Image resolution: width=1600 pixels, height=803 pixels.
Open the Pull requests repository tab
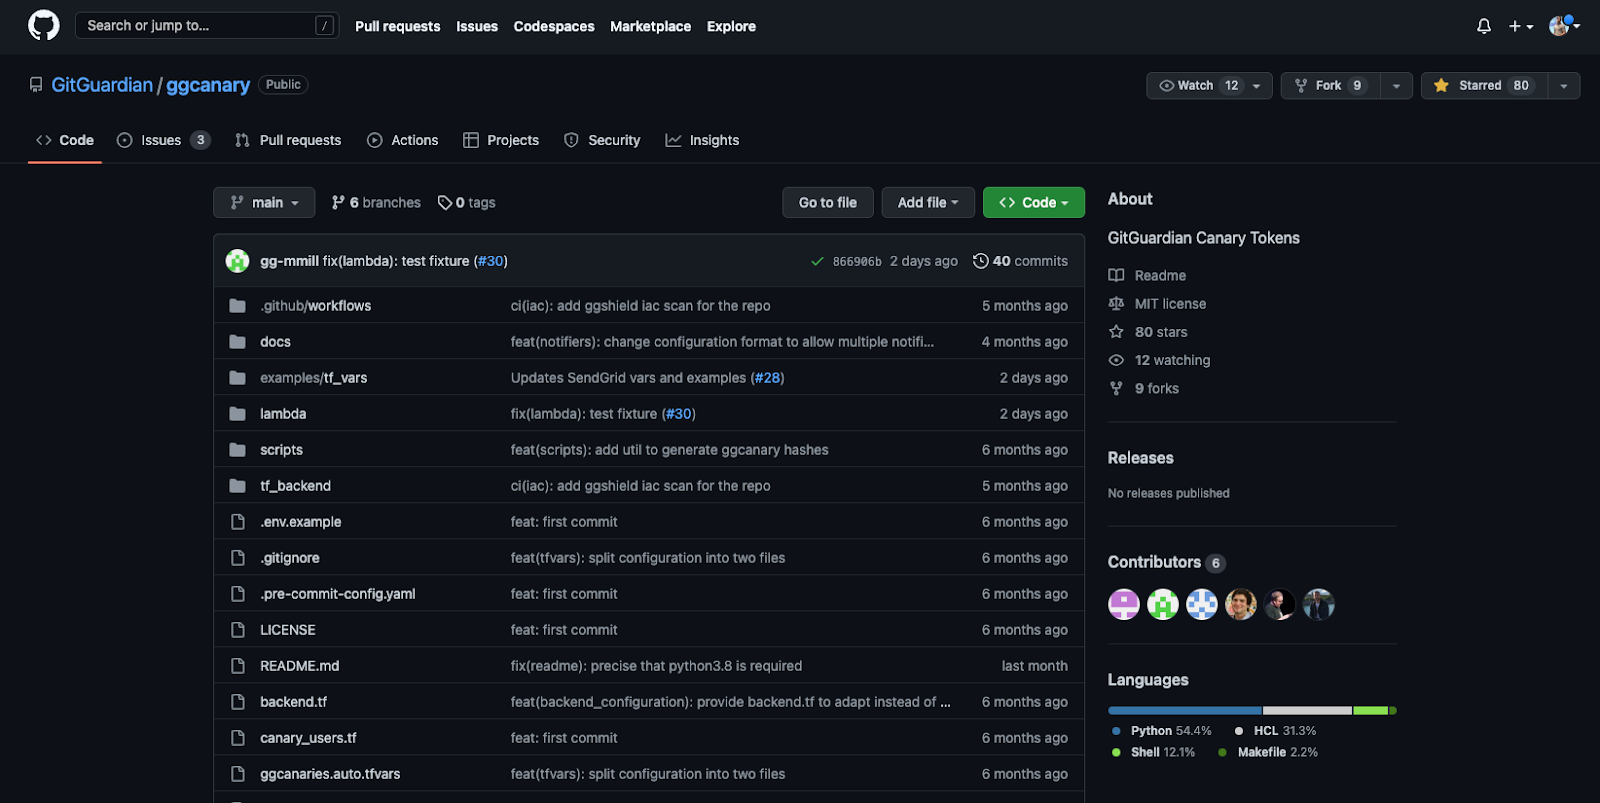click(288, 141)
